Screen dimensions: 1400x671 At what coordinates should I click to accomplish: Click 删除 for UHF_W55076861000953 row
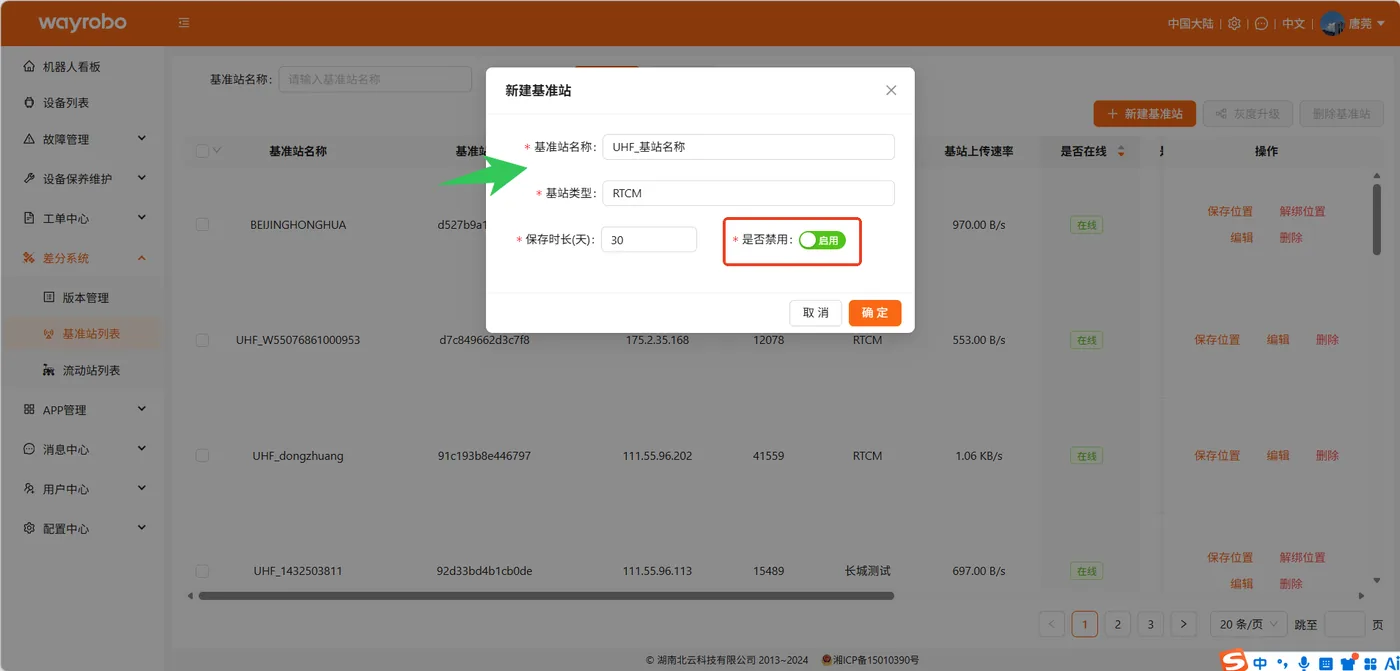1327,340
